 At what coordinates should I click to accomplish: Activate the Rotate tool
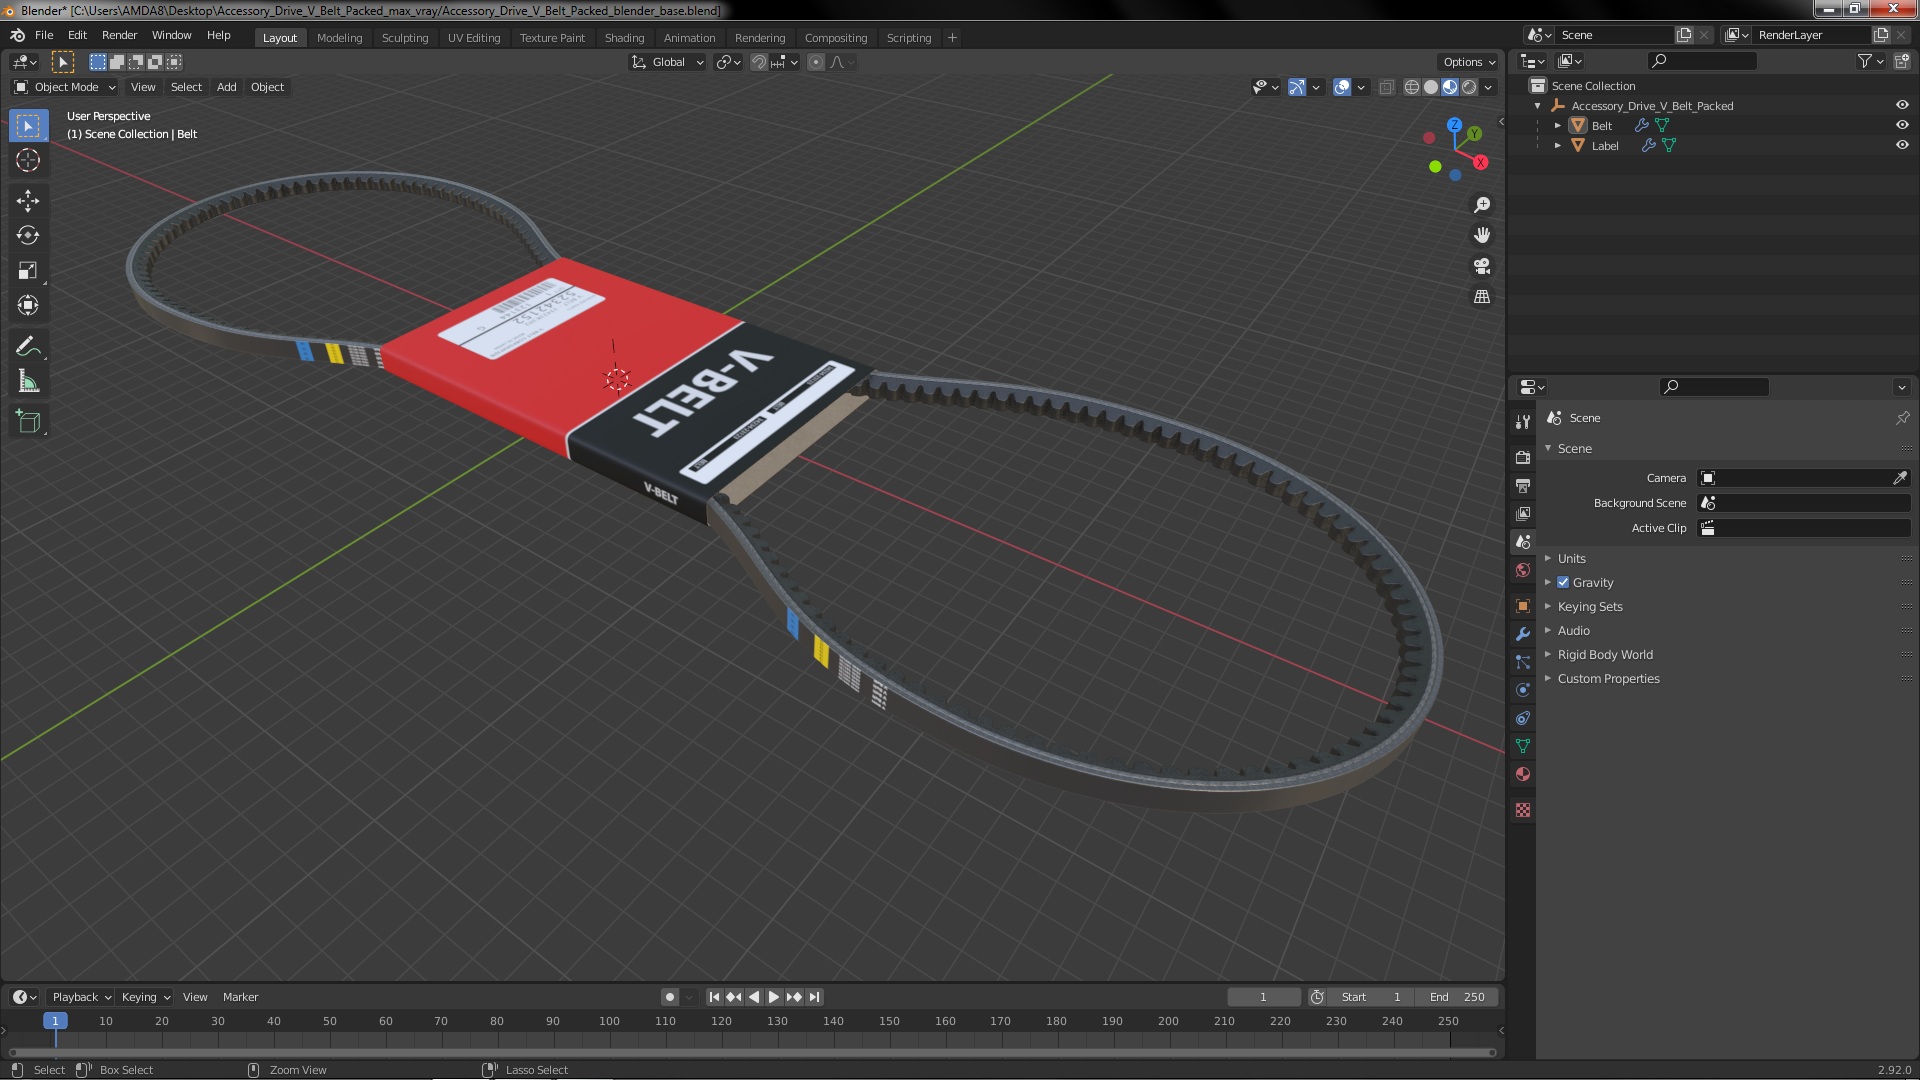pyautogui.click(x=28, y=235)
